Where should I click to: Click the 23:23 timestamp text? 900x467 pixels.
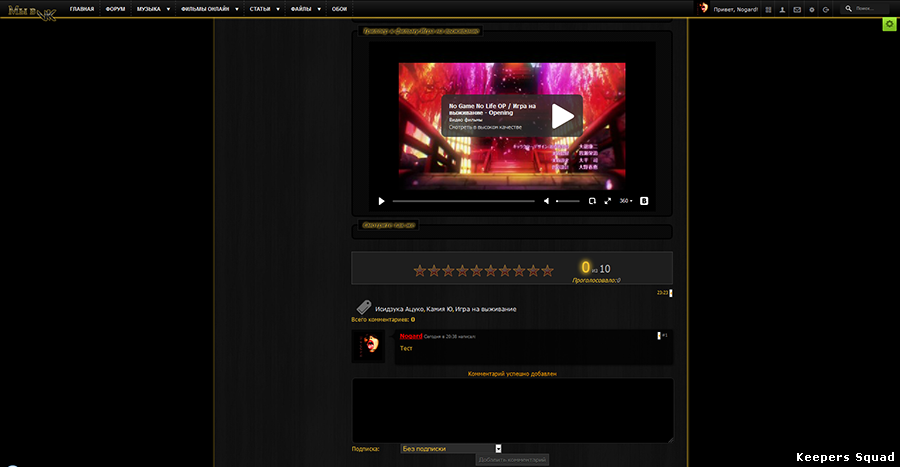tap(662, 293)
